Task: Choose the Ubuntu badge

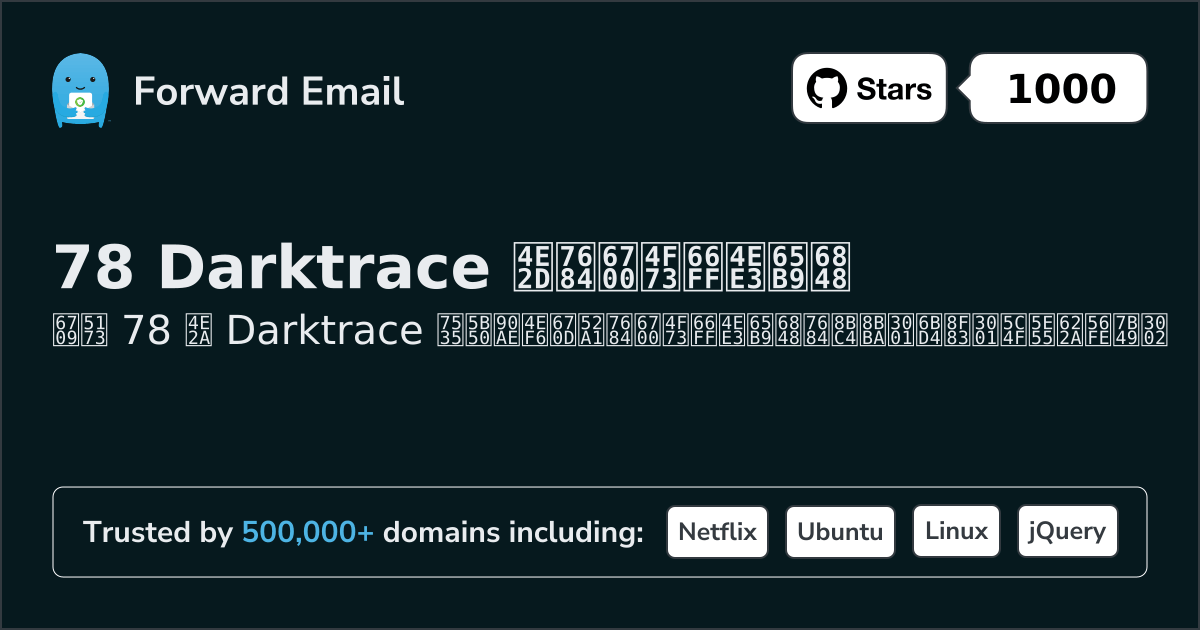Action: point(840,532)
